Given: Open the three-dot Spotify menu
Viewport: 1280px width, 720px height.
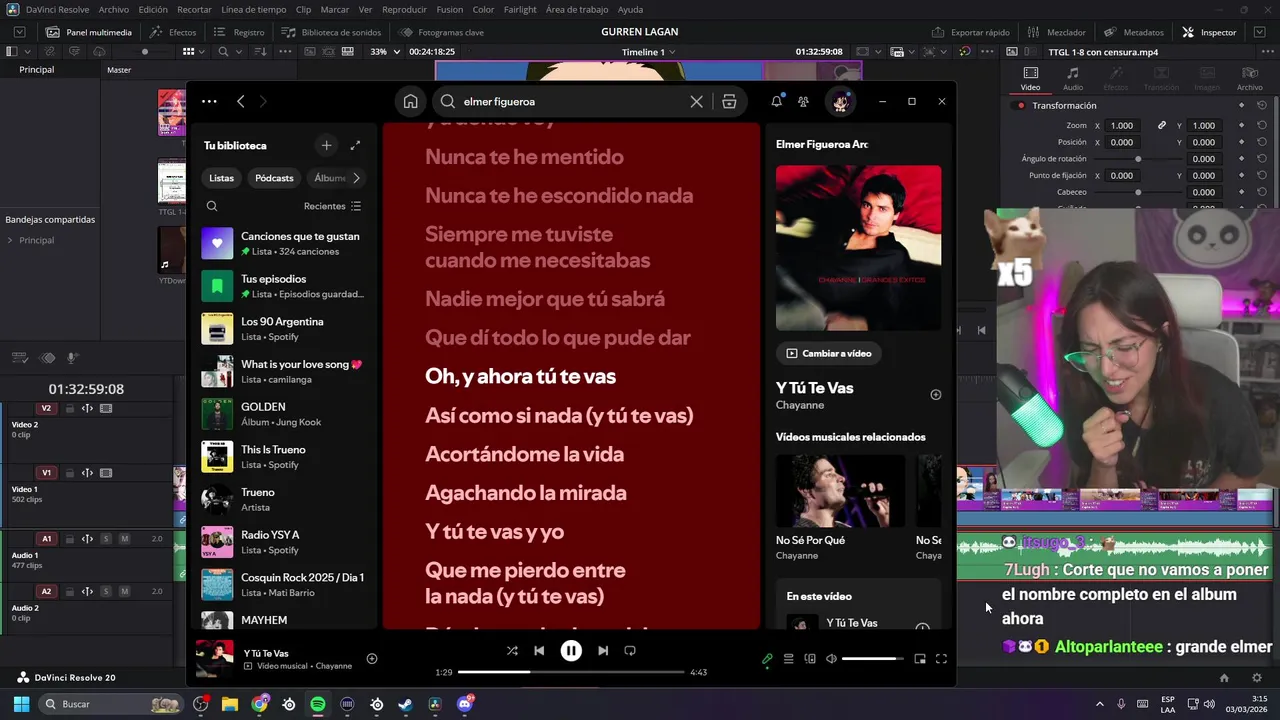Looking at the screenshot, I should [209, 101].
